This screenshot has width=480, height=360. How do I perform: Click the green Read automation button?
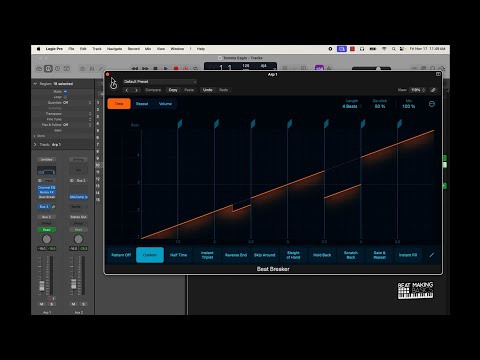click(46, 230)
